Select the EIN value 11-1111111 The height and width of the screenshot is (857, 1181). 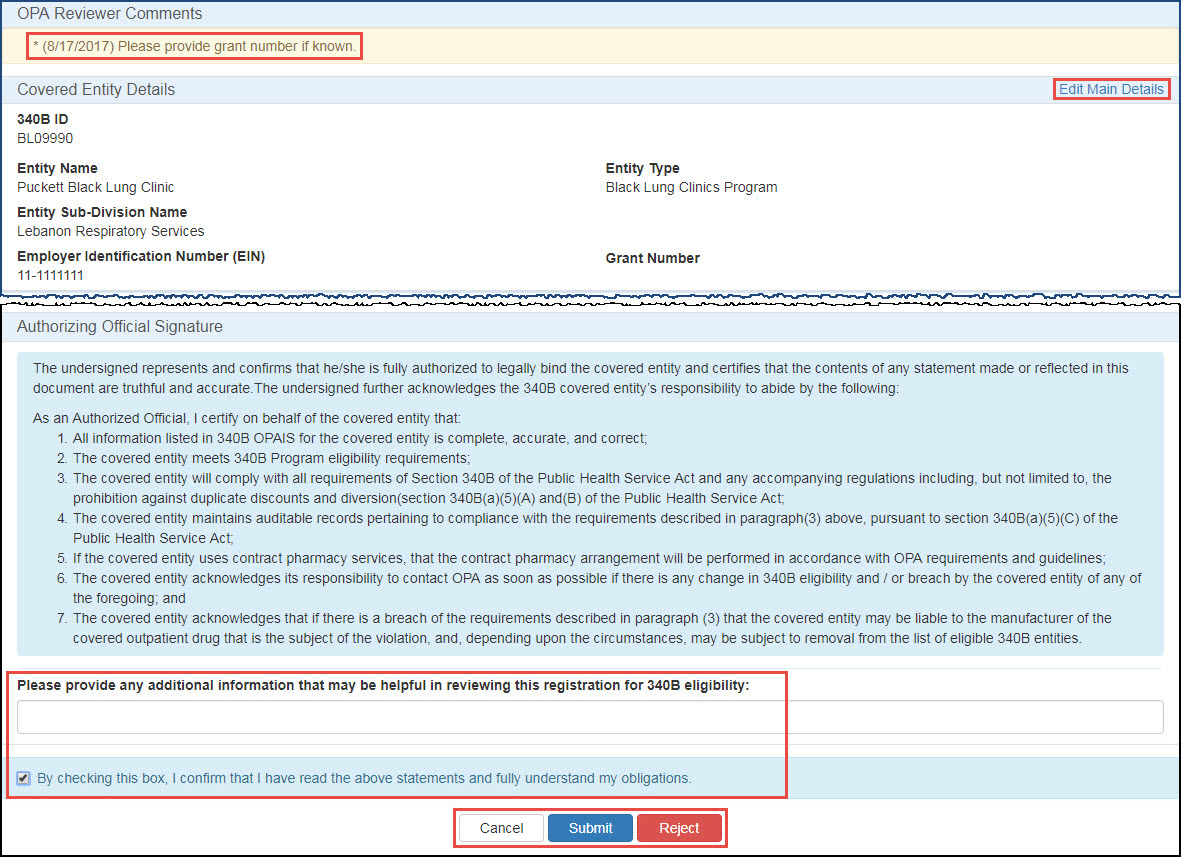coord(50,275)
